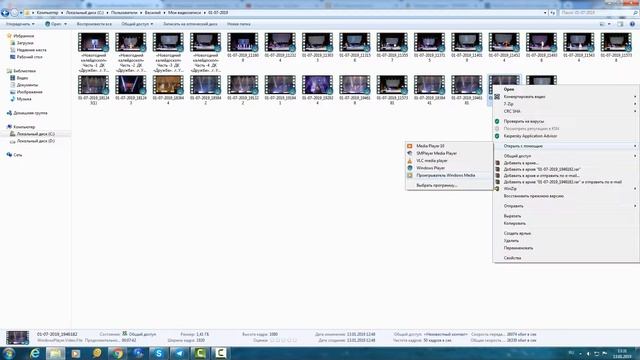Image resolution: width=640 pixels, height=360 pixels.
Task: Select Сеть in navigation pane
Action: coord(18,155)
